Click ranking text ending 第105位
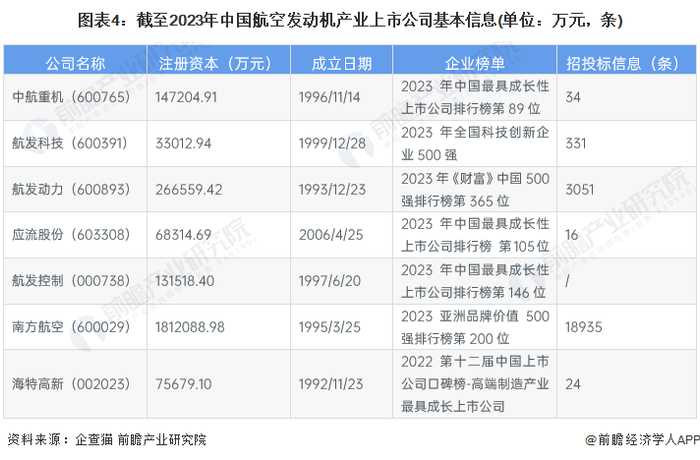Image resolution: width=700 pixels, height=460 pixels. click(475, 234)
